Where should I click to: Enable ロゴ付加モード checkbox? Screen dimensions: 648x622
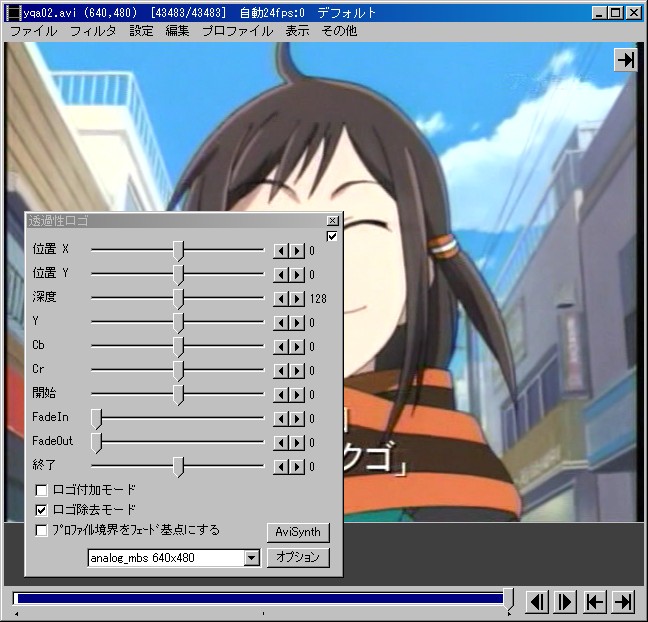click(x=41, y=490)
